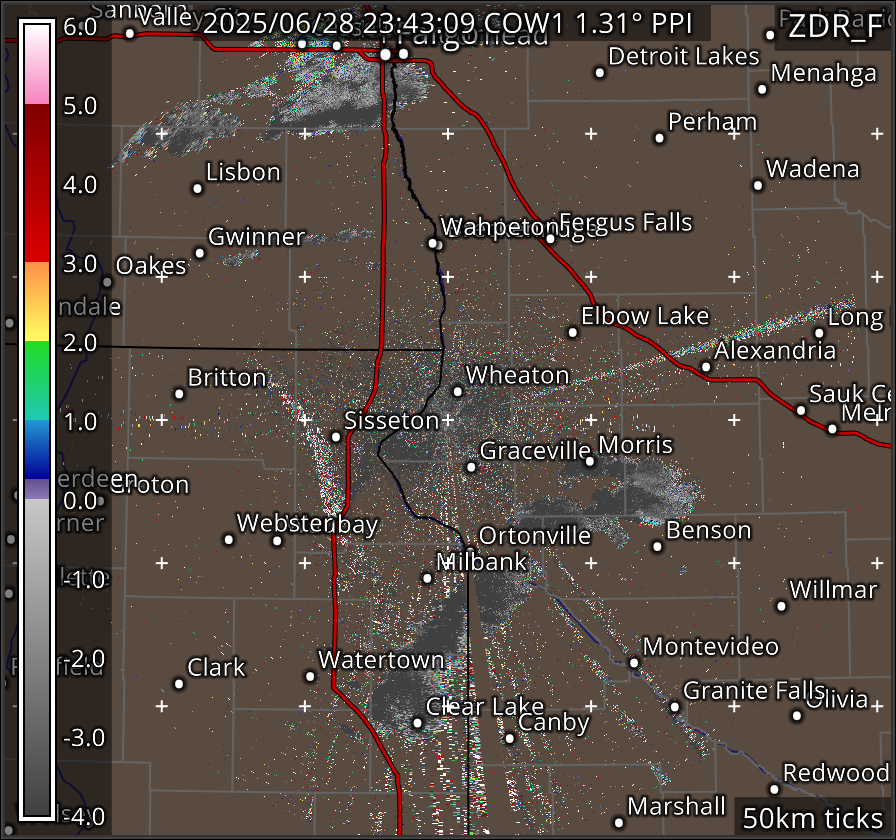896x840 pixels.
Task: Pick the Watertown city marker dot
Action: 311,676
